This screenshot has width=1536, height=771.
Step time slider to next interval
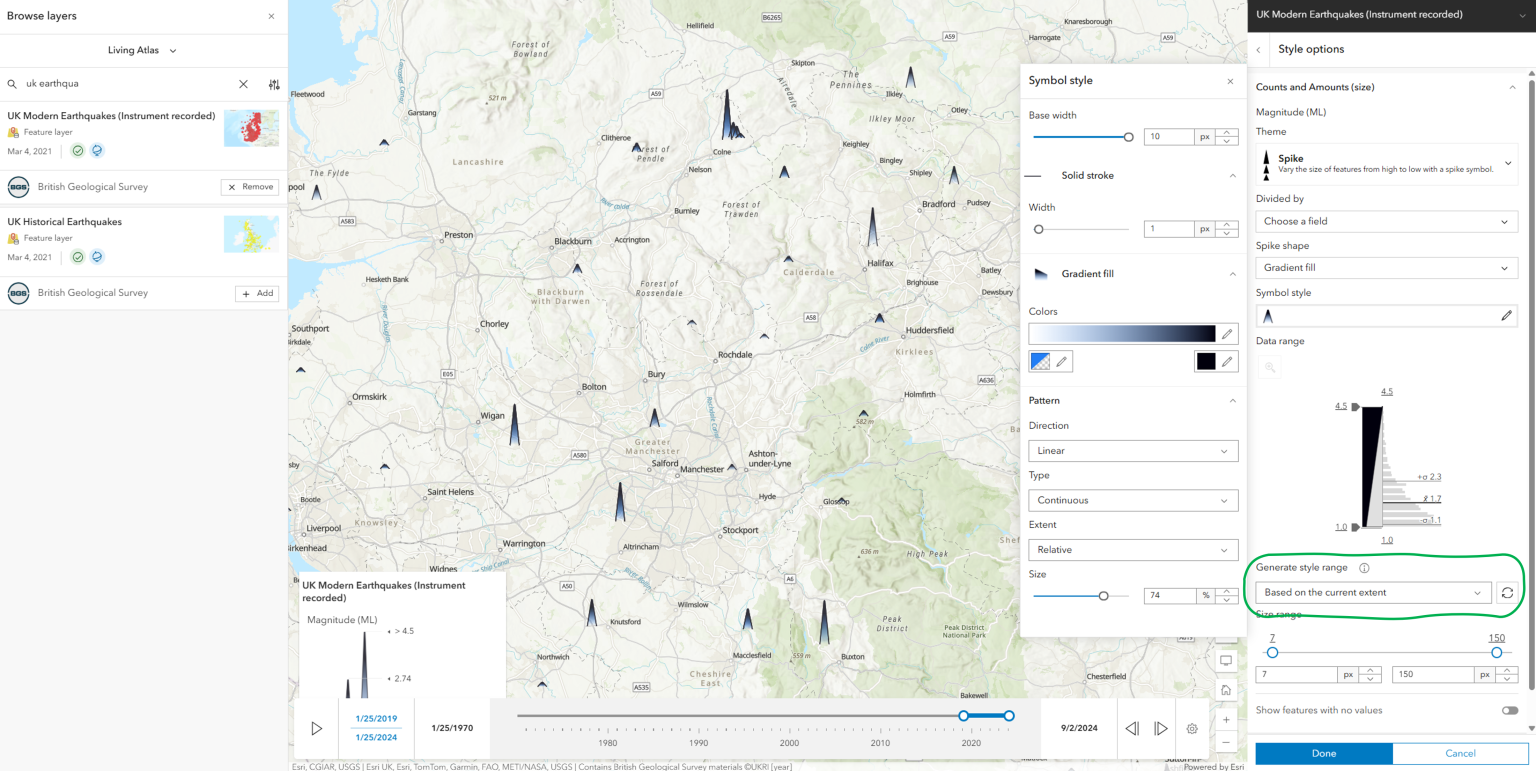click(1161, 729)
